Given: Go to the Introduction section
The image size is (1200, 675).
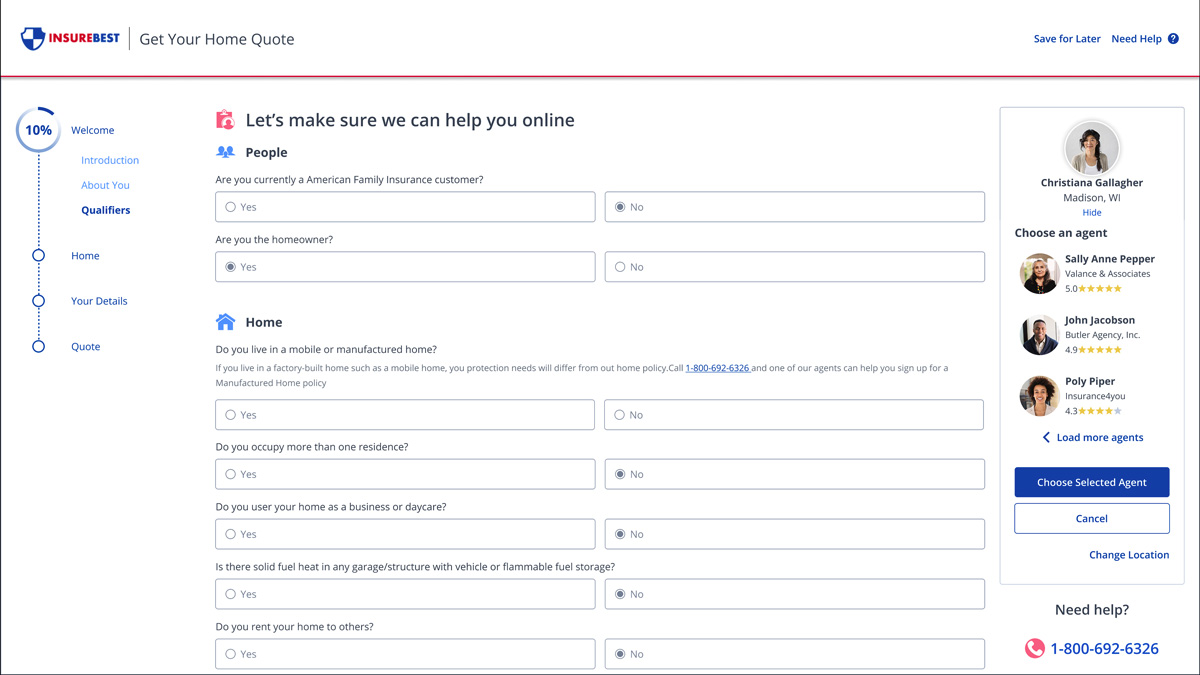Looking at the screenshot, I should pos(109,159).
